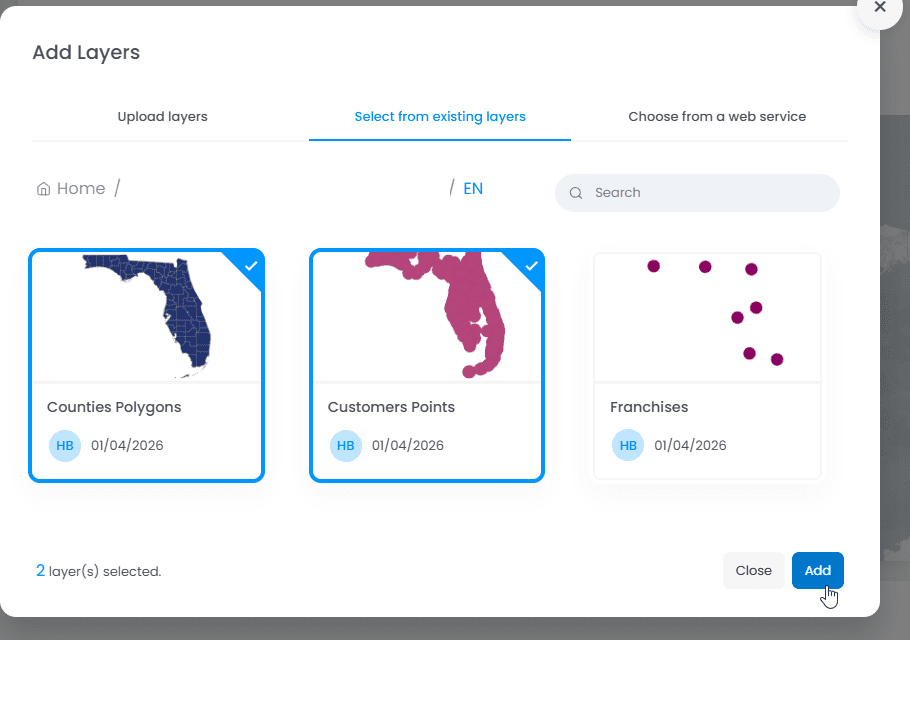The width and height of the screenshot is (910, 708).
Task: Click the Close button
Action: coord(753,570)
